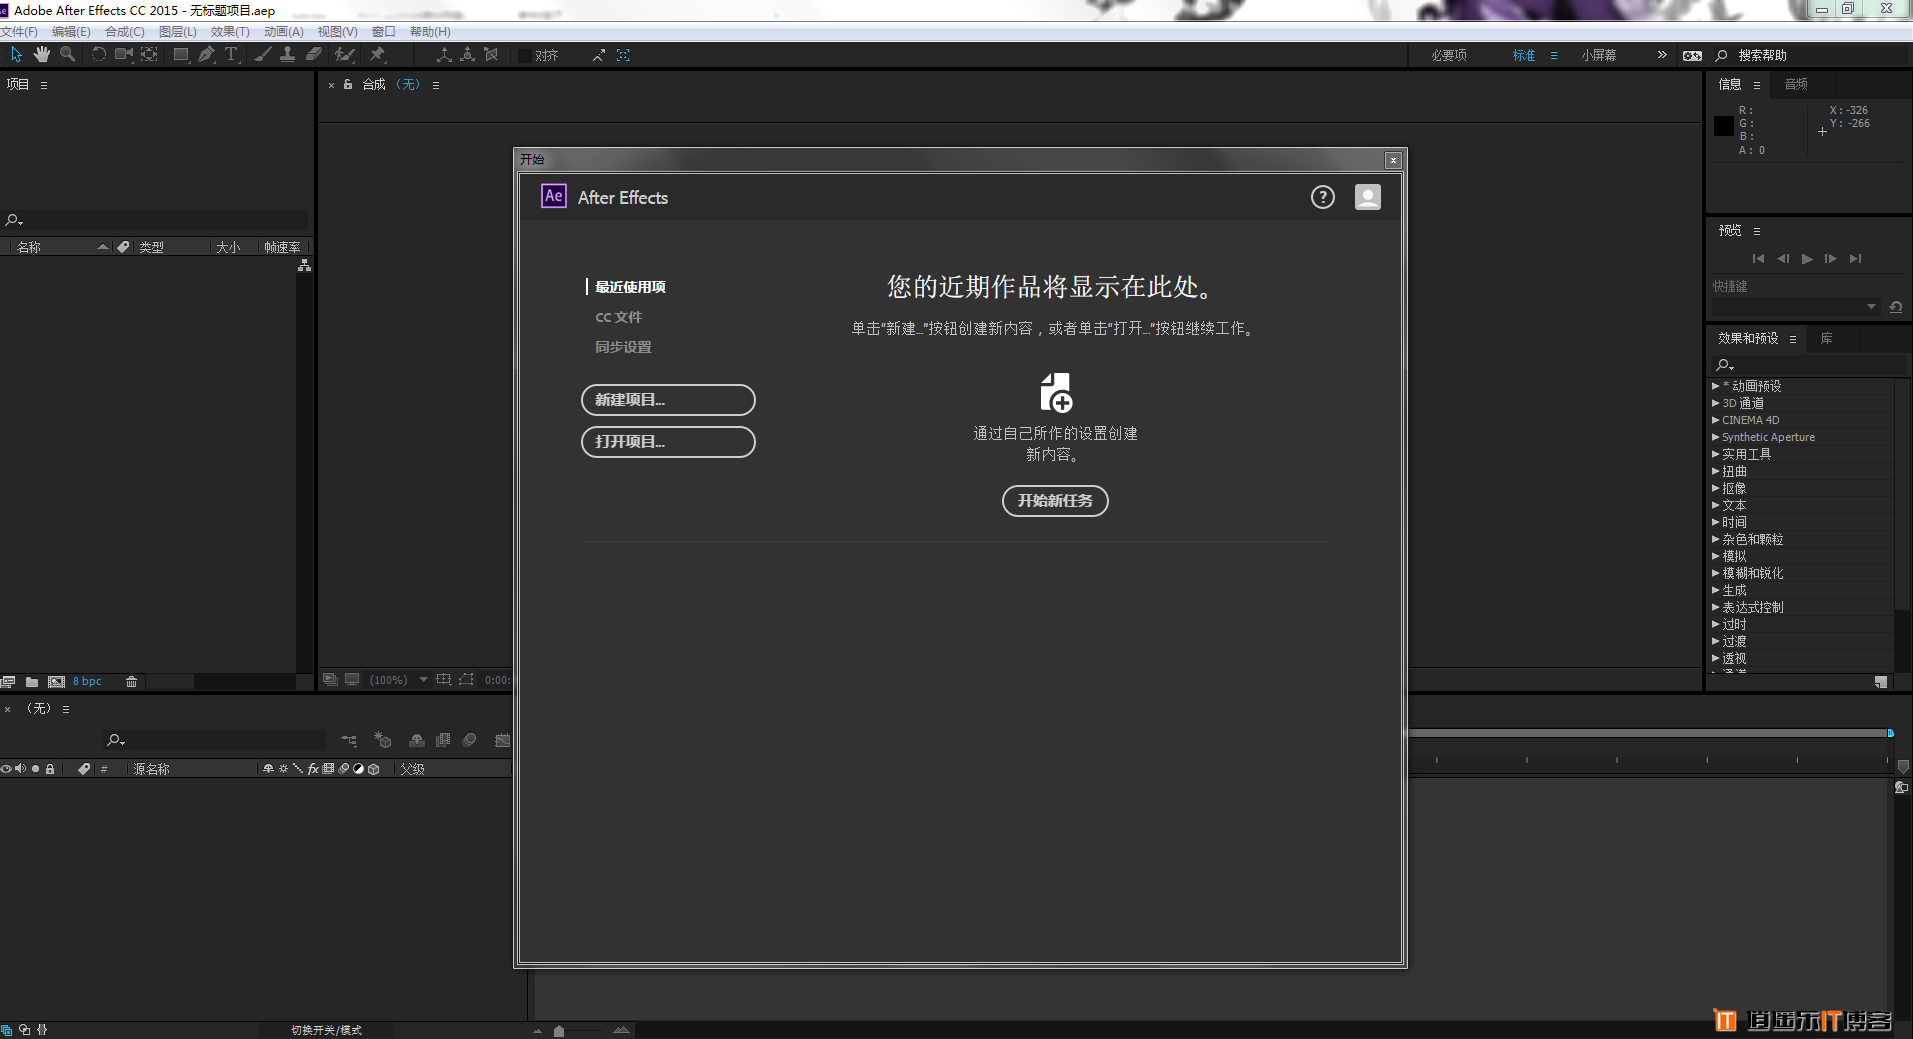Select the Rotation tool
This screenshot has width=1913, height=1039.
[x=98, y=54]
